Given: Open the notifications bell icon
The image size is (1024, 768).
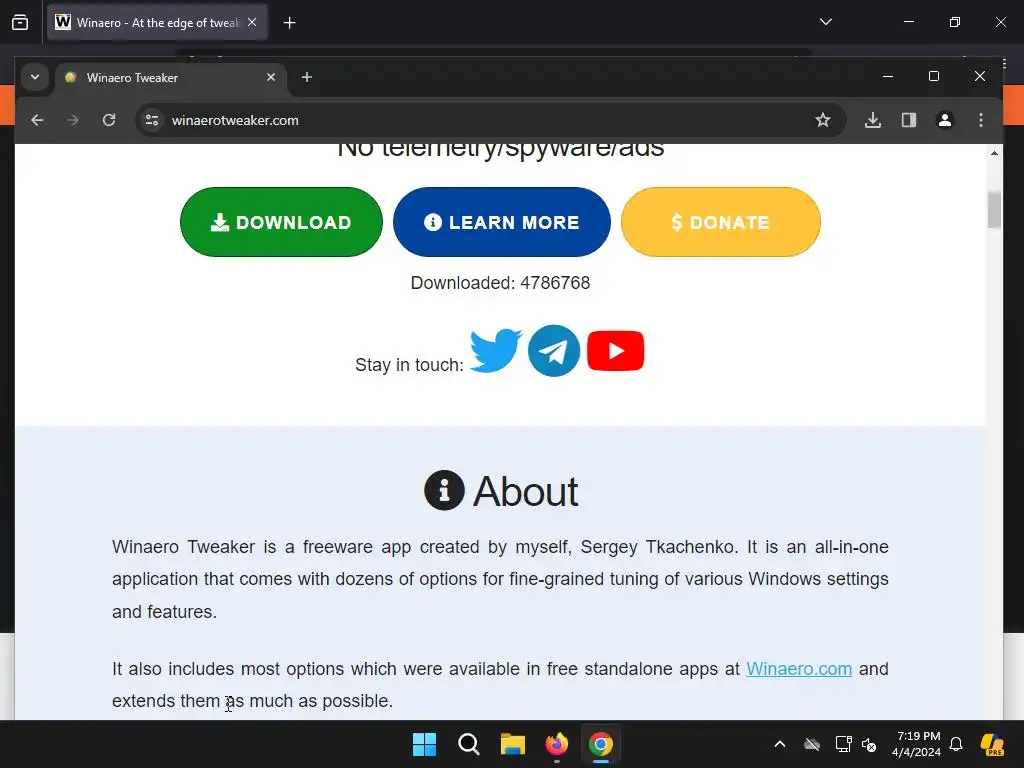Looking at the screenshot, I should [x=956, y=744].
